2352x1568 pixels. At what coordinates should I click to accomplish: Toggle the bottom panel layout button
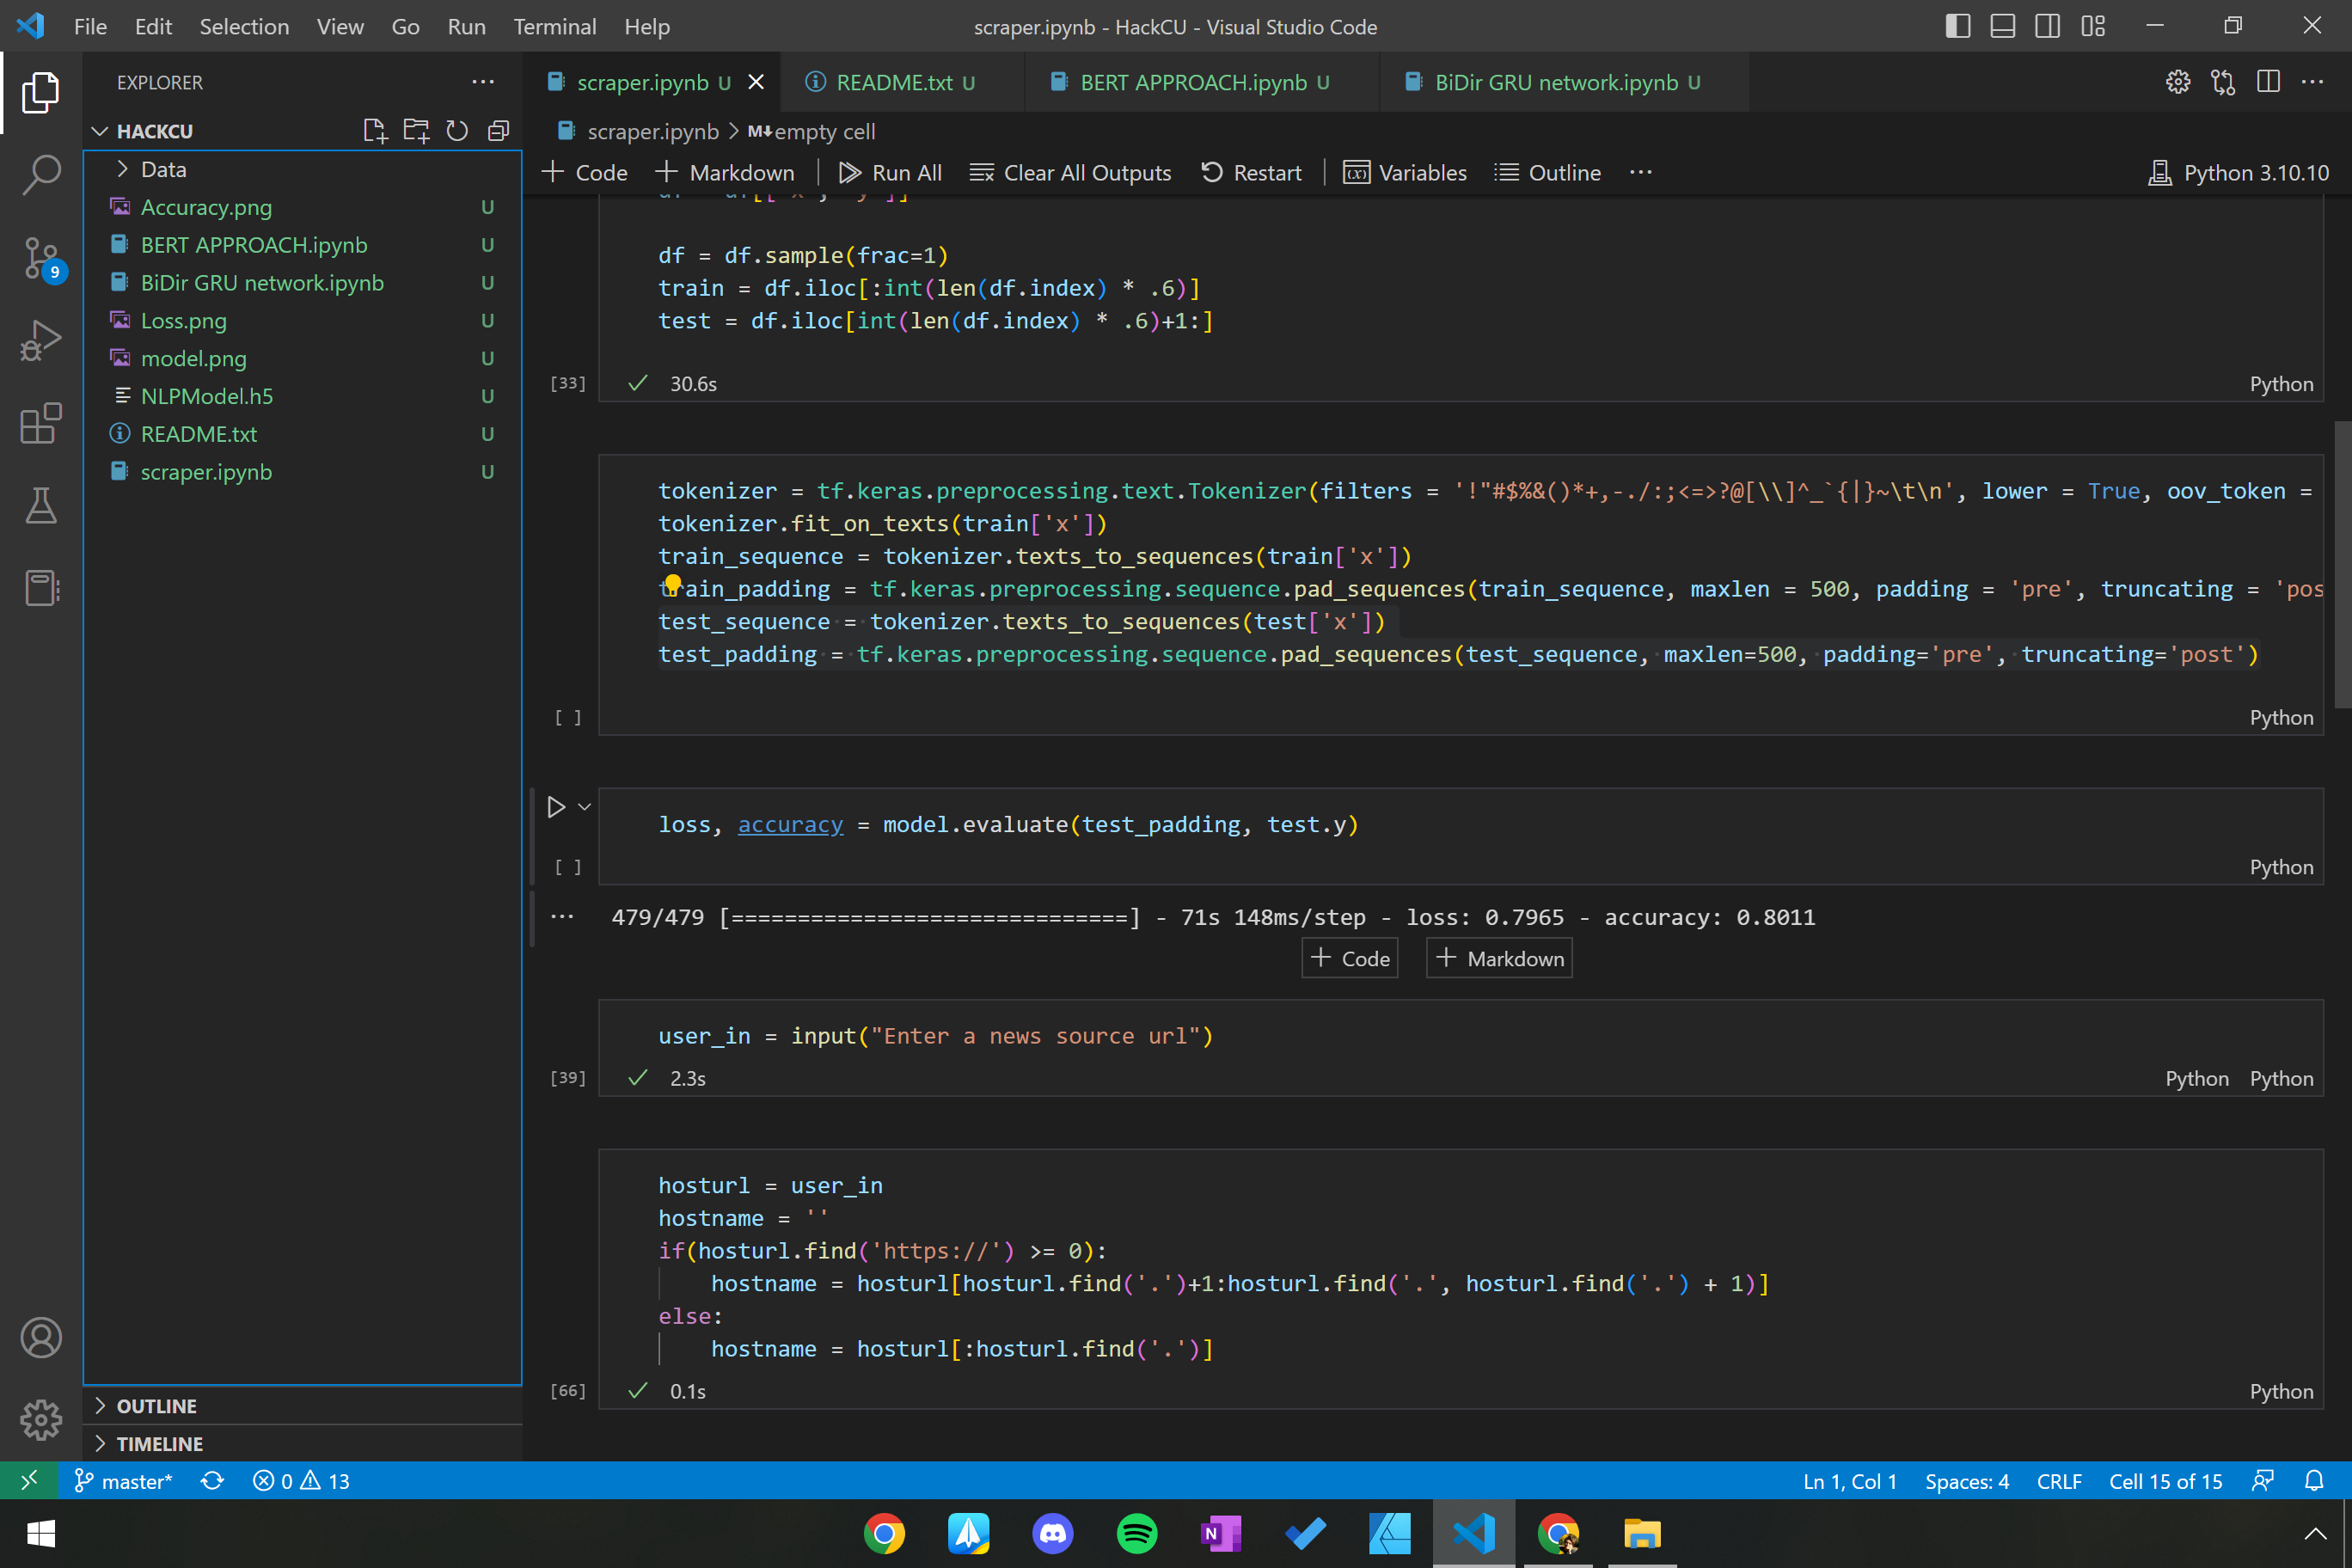[2002, 27]
